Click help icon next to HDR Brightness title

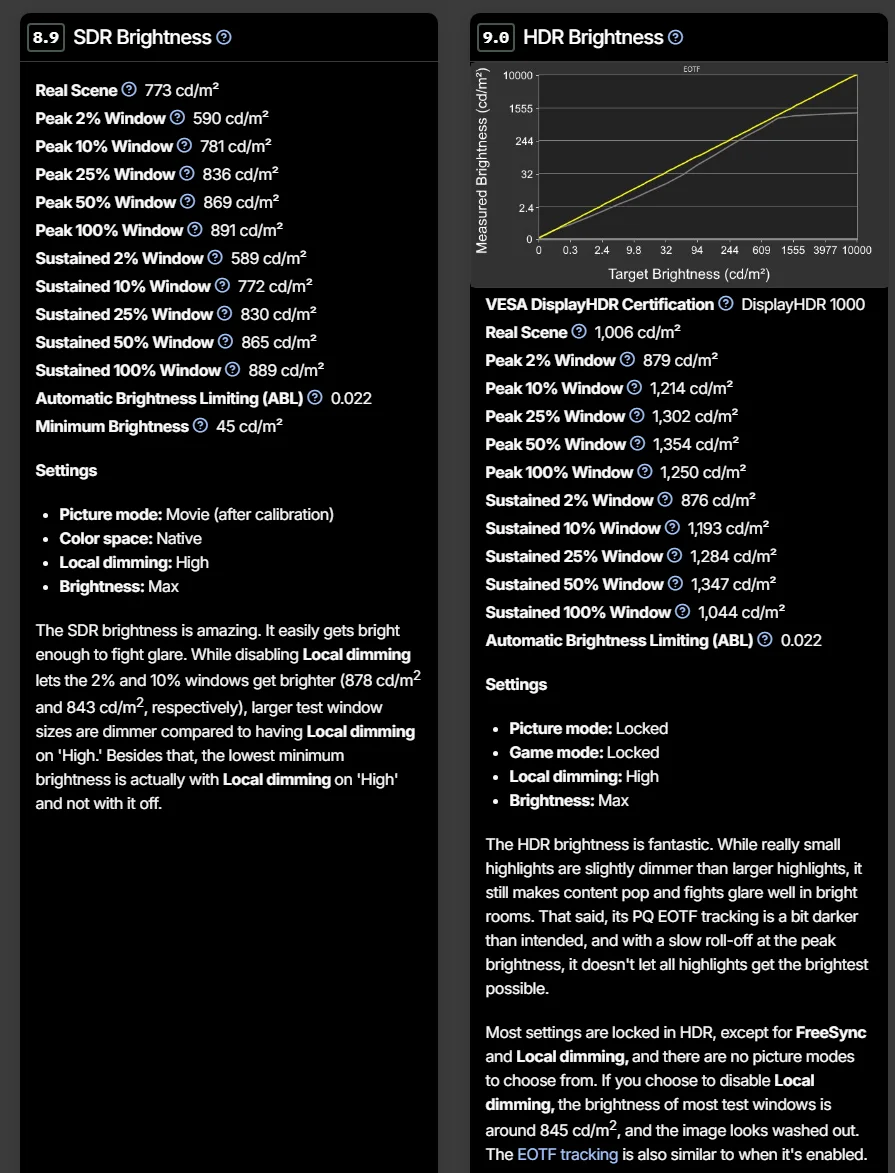click(676, 38)
